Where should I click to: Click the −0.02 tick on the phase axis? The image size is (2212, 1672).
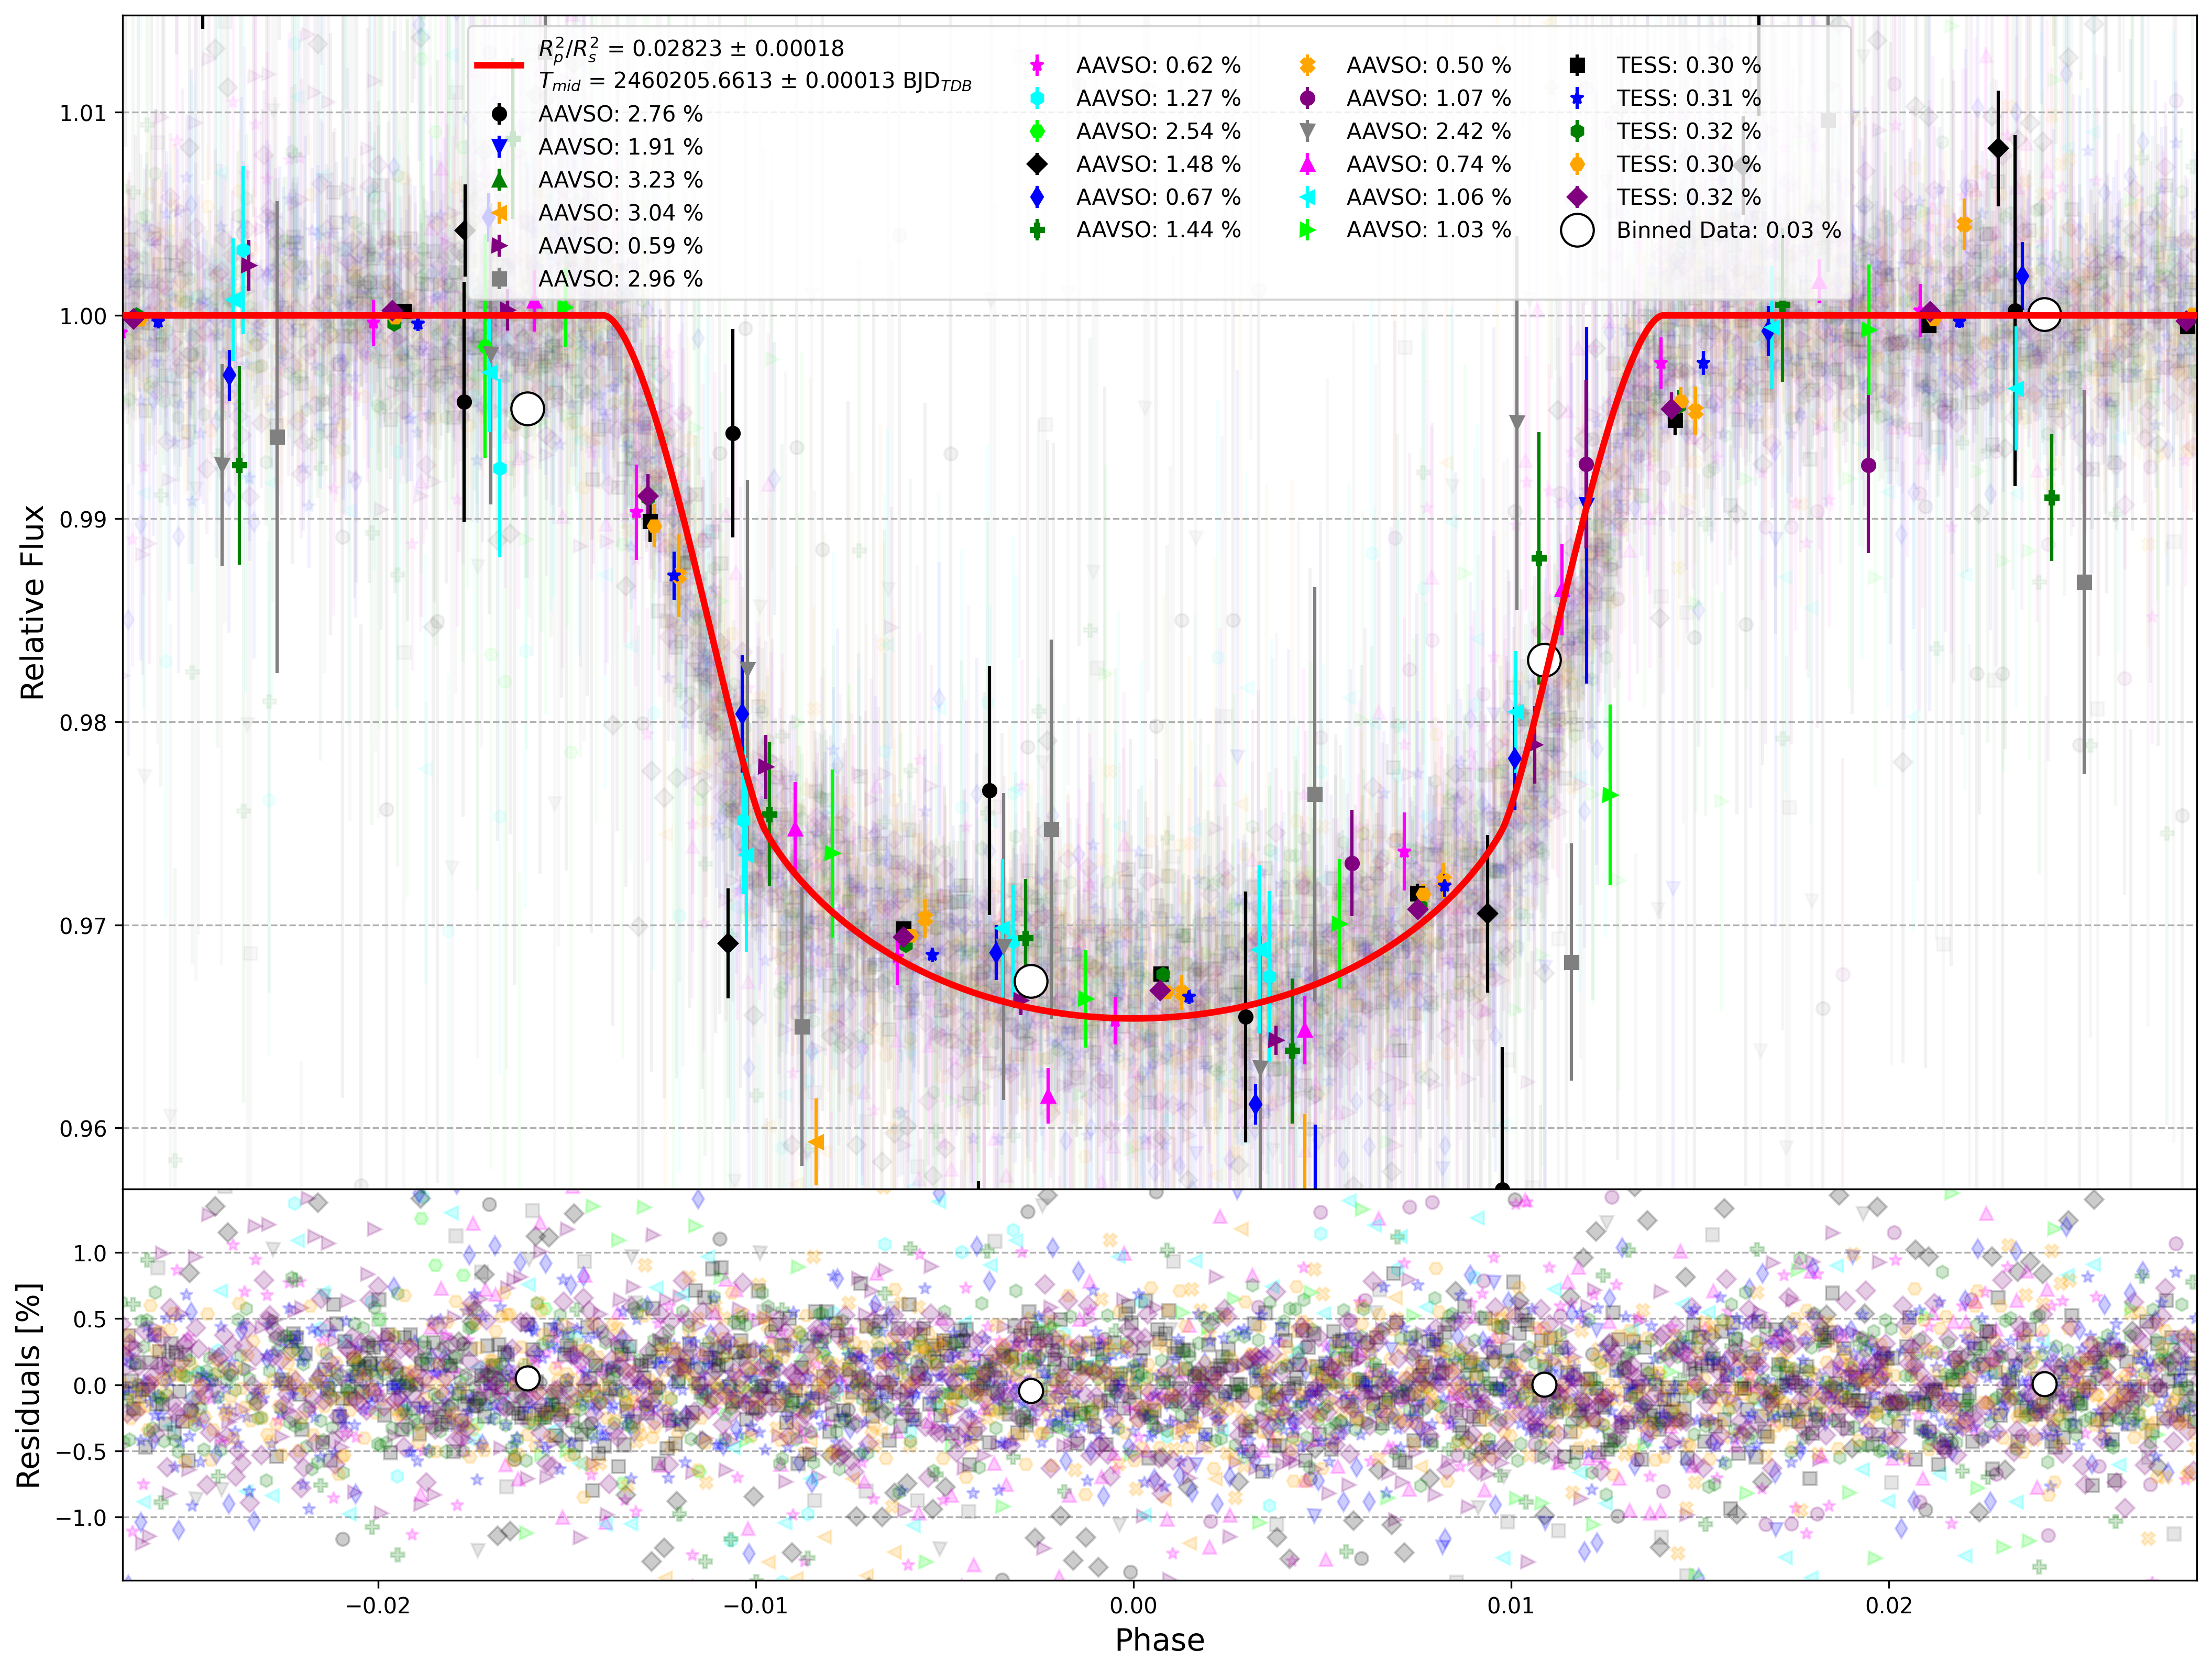(378, 1605)
